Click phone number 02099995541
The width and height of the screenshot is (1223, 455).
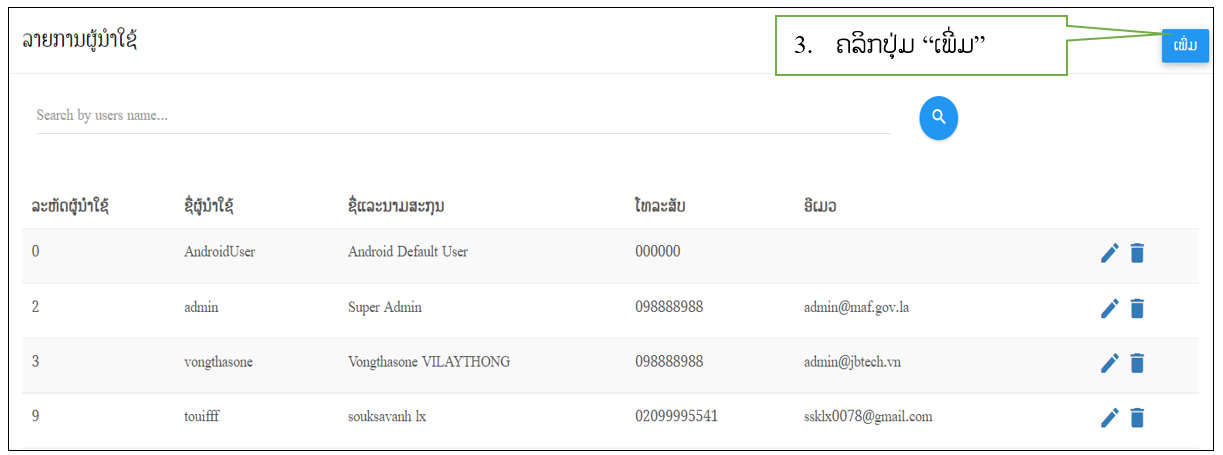tap(676, 416)
